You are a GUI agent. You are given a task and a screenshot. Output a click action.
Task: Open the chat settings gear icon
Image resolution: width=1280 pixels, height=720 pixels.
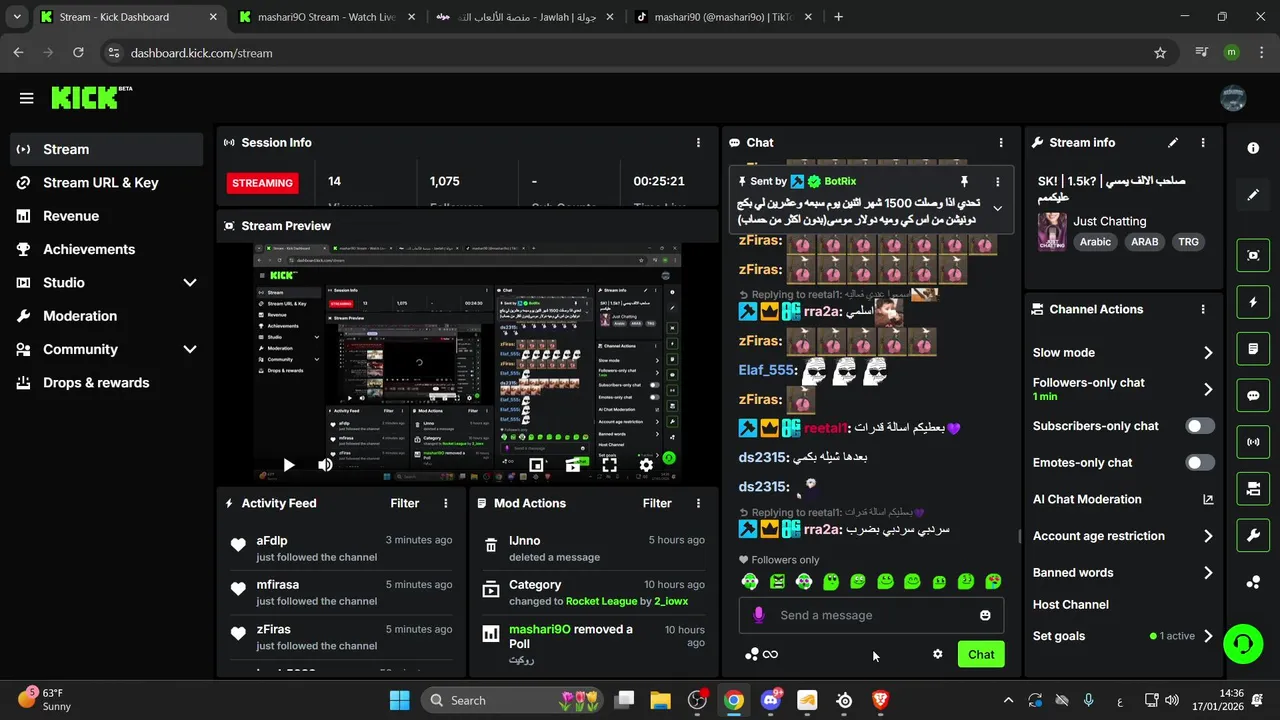click(x=937, y=654)
